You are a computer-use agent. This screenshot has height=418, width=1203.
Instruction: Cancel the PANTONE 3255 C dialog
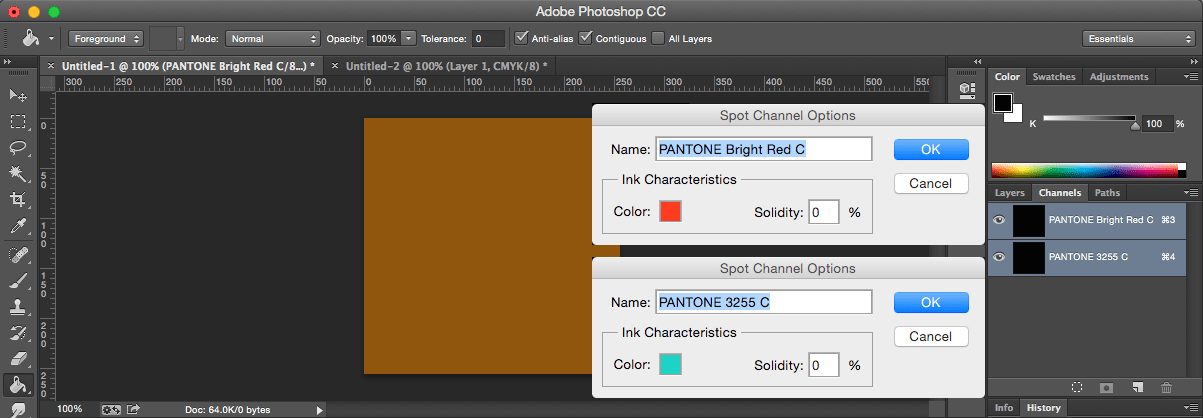931,337
